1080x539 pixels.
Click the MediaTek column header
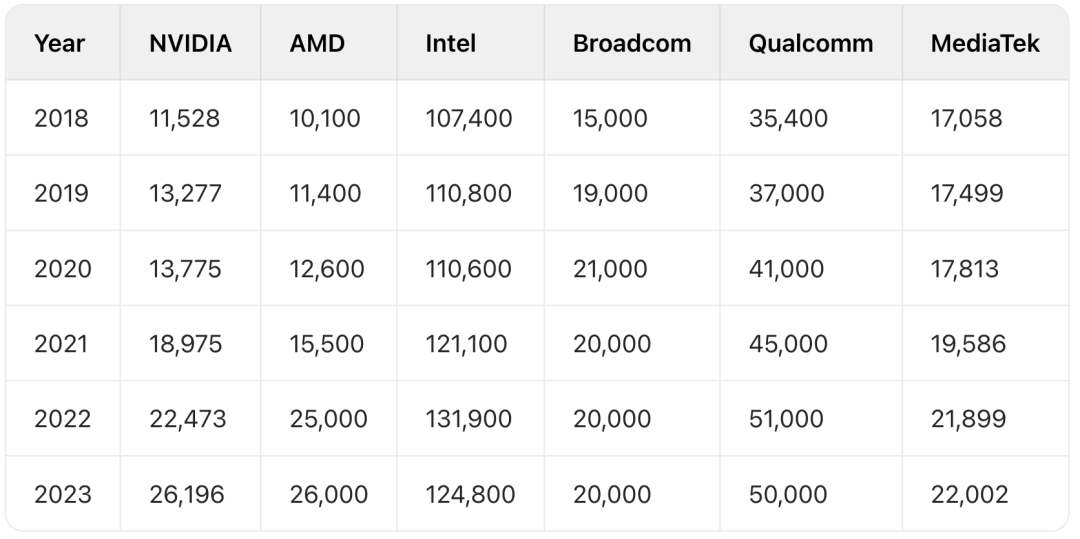(x=985, y=43)
